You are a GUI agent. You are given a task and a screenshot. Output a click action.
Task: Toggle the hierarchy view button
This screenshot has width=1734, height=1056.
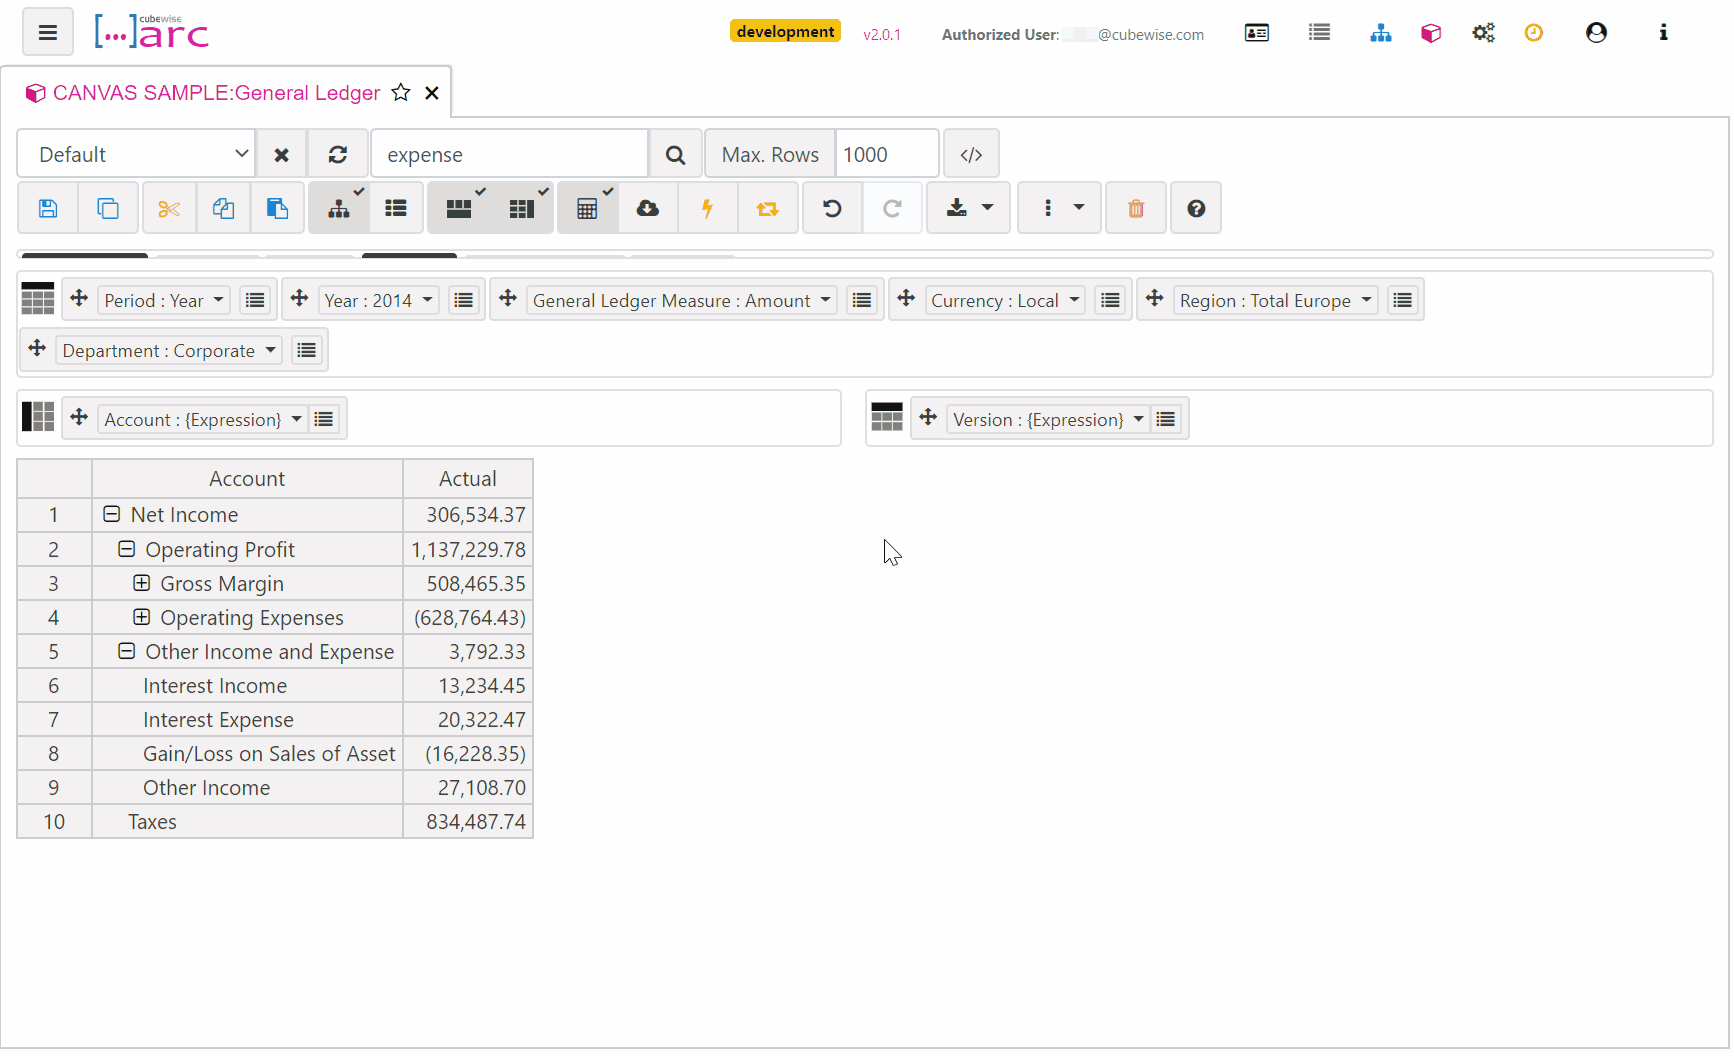(x=339, y=208)
